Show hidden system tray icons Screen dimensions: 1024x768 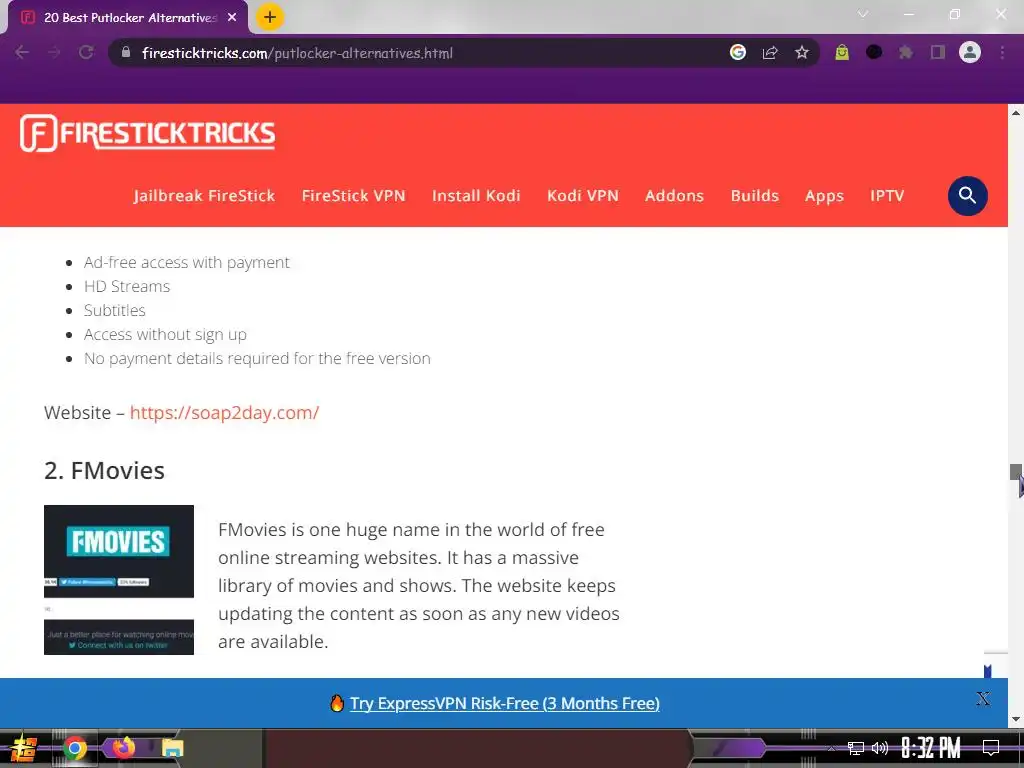click(x=831, y=748)
